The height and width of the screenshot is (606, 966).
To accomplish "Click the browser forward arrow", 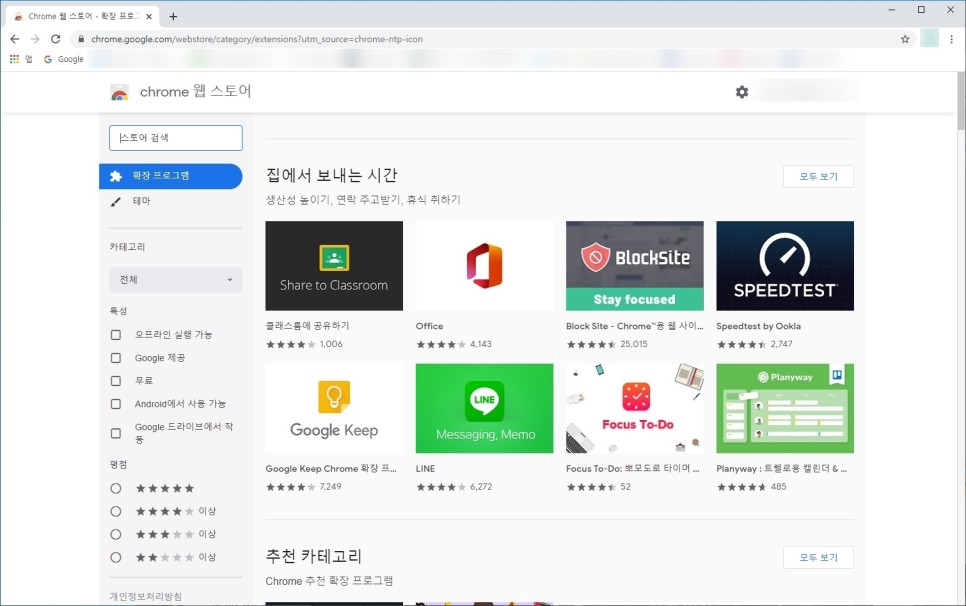I will (x=35, y=39).
